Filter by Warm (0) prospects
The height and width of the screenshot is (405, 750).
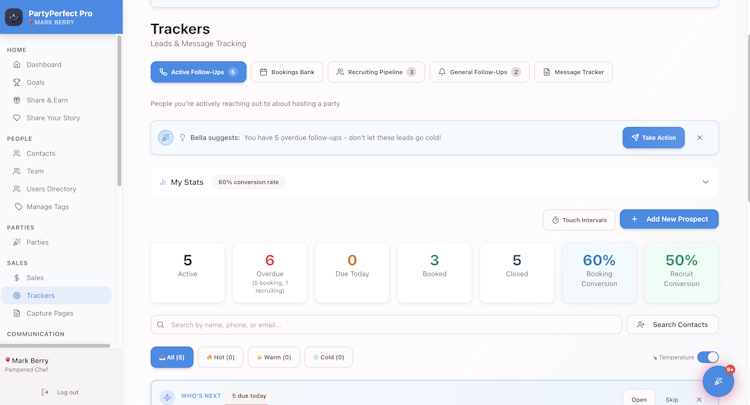[274, 357]
